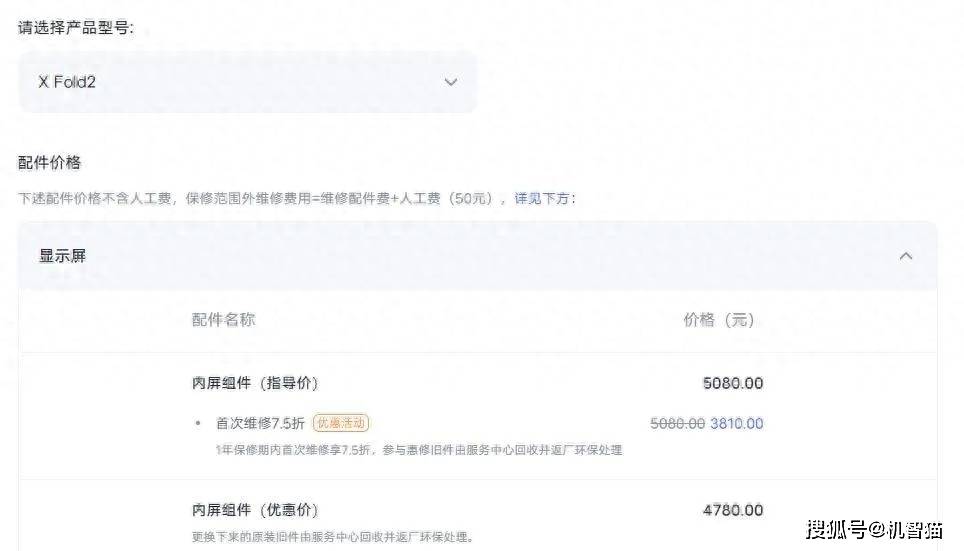Click the 配件价格 section heading
964x551 pixels.
click(49, 162)
